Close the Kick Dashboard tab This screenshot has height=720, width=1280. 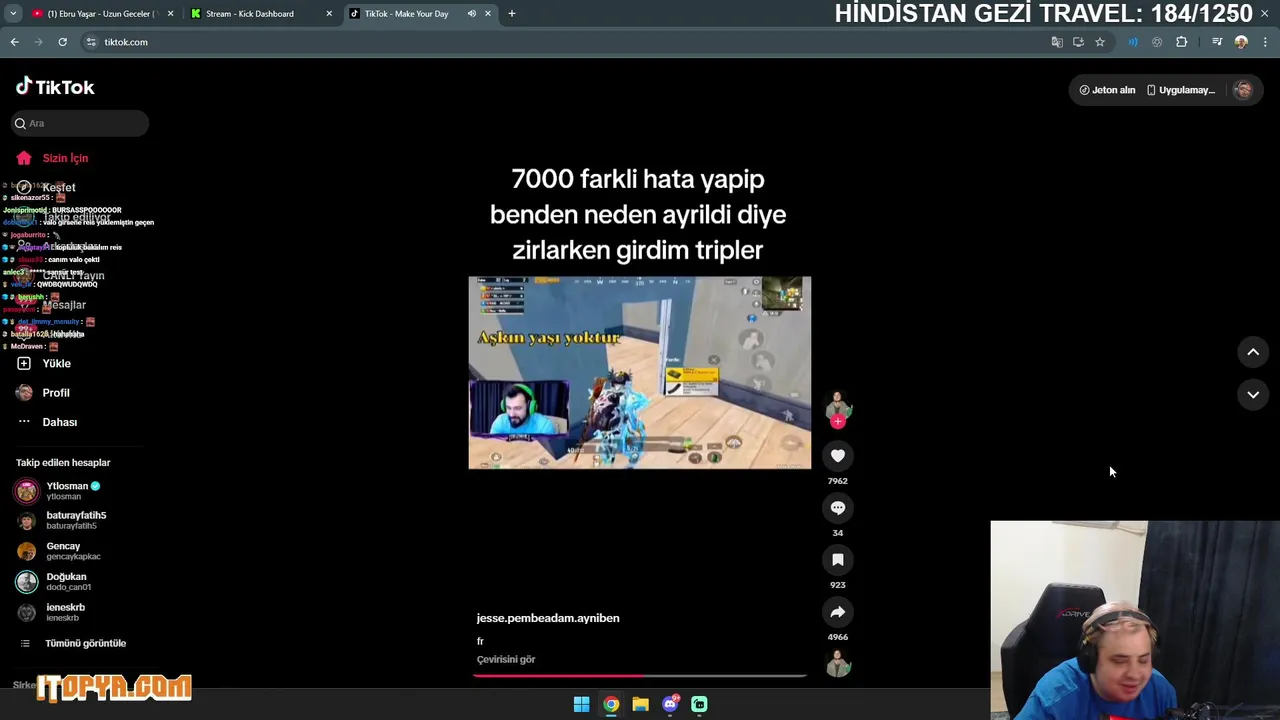click(x=329, y=14)
